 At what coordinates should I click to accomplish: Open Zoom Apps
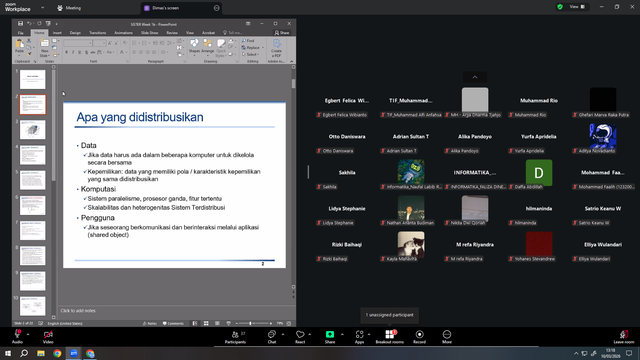pos(359,337)
